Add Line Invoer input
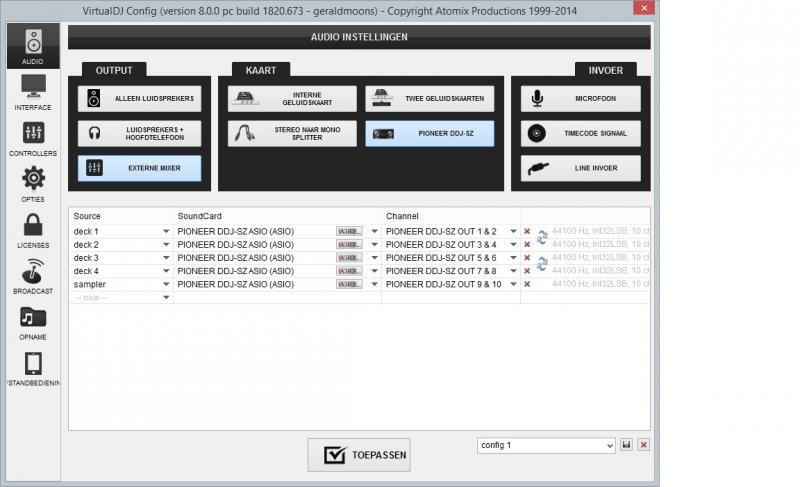800x487 pixels. (x=581, y=168)
